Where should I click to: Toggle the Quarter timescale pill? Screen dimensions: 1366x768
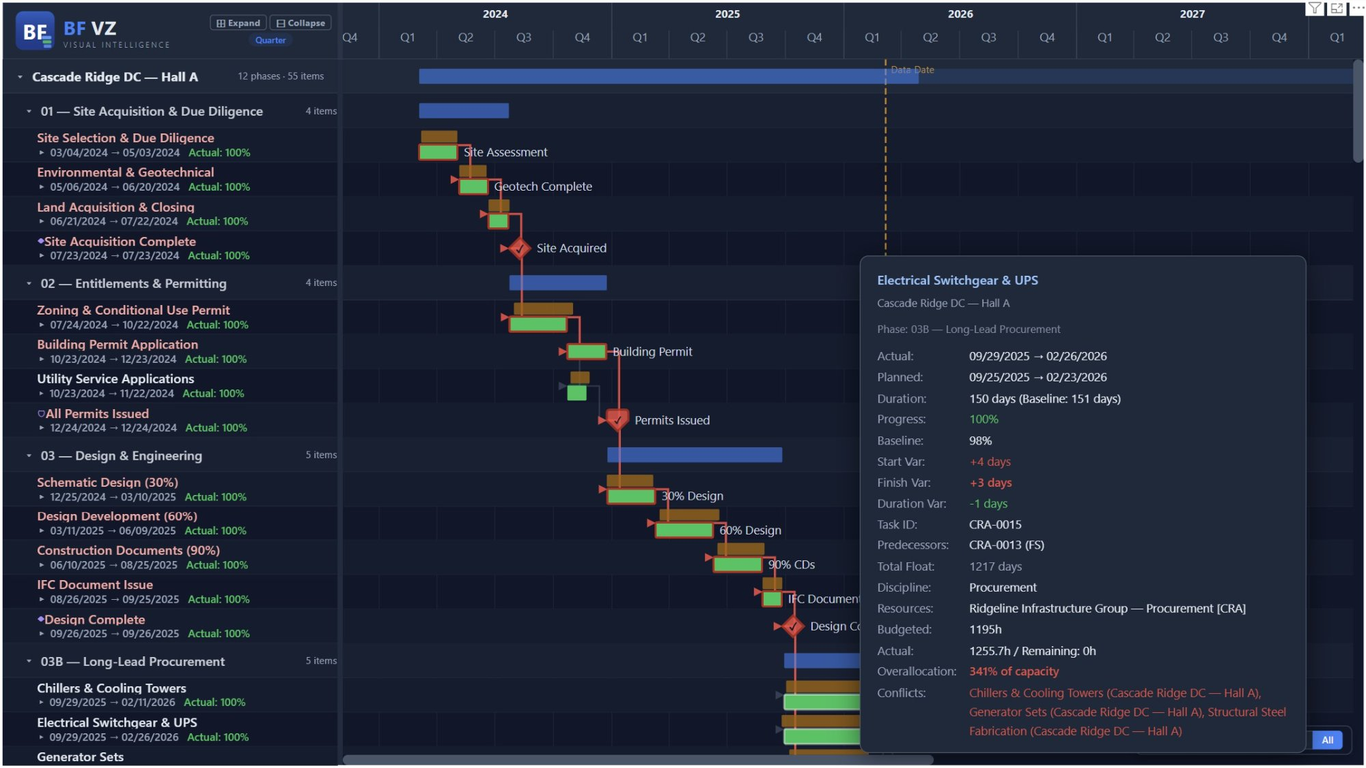(x=270, y=40)
